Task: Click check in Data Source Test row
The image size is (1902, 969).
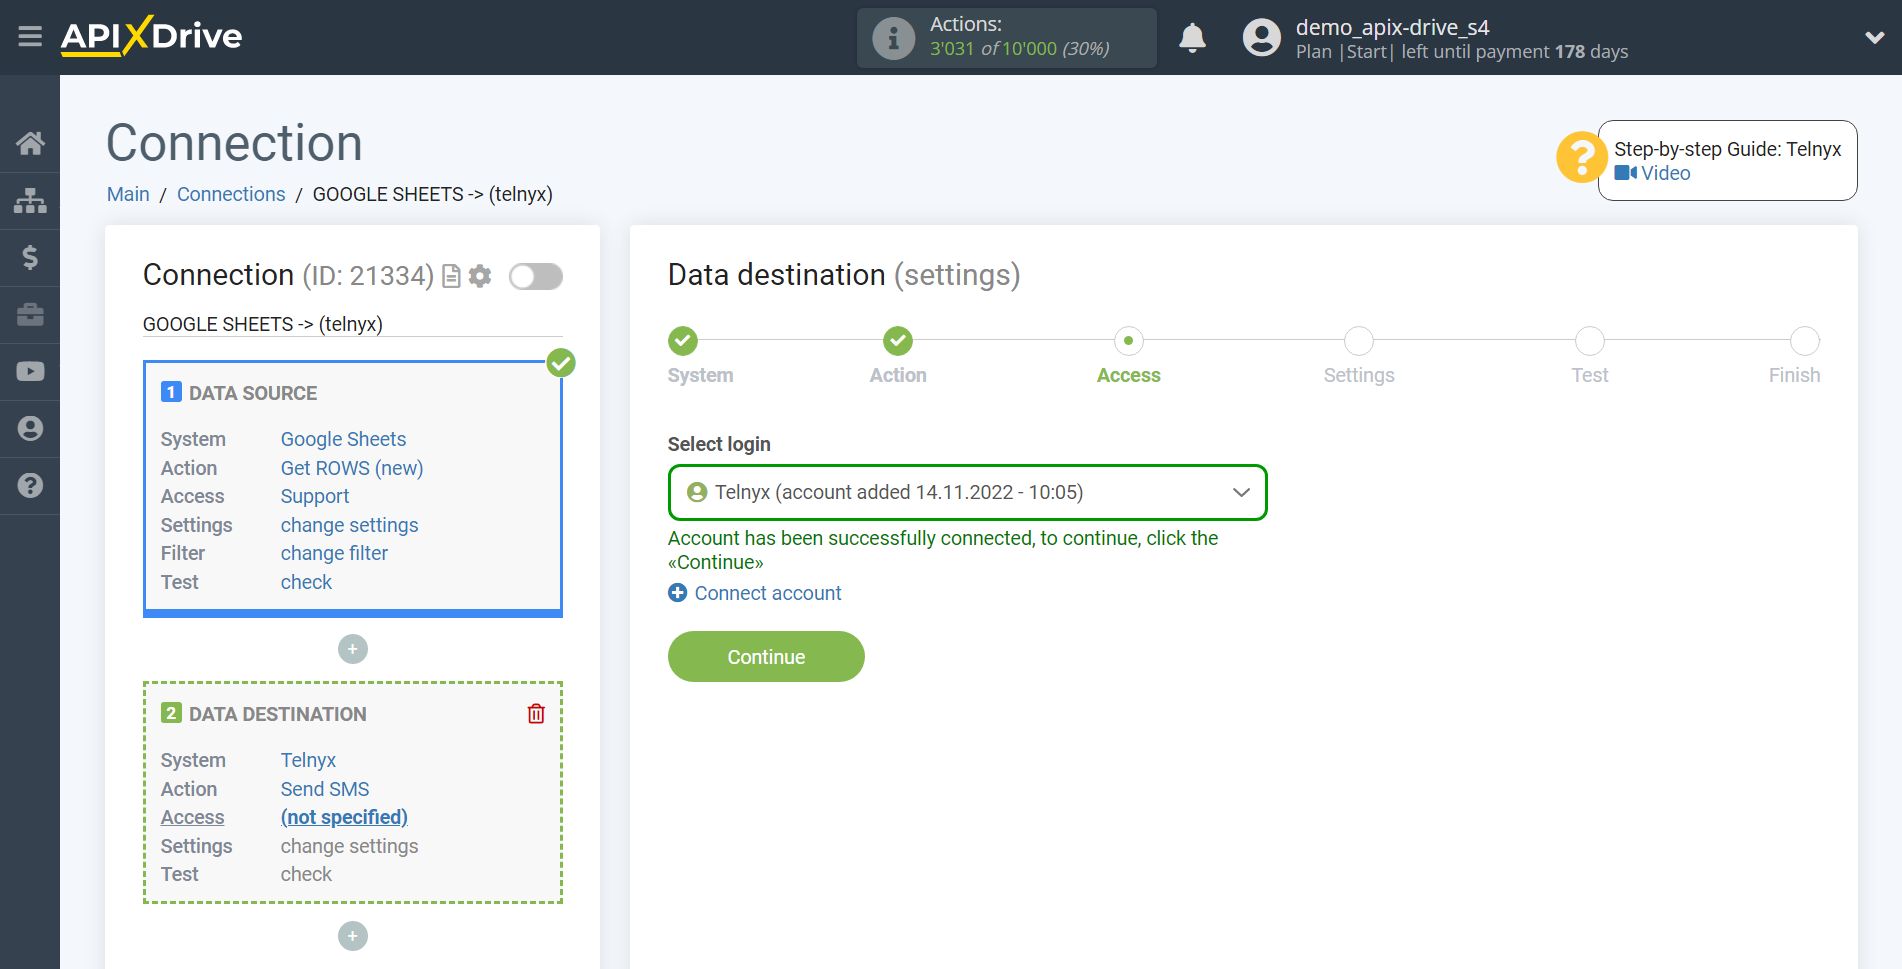Action: coord(306,582)
